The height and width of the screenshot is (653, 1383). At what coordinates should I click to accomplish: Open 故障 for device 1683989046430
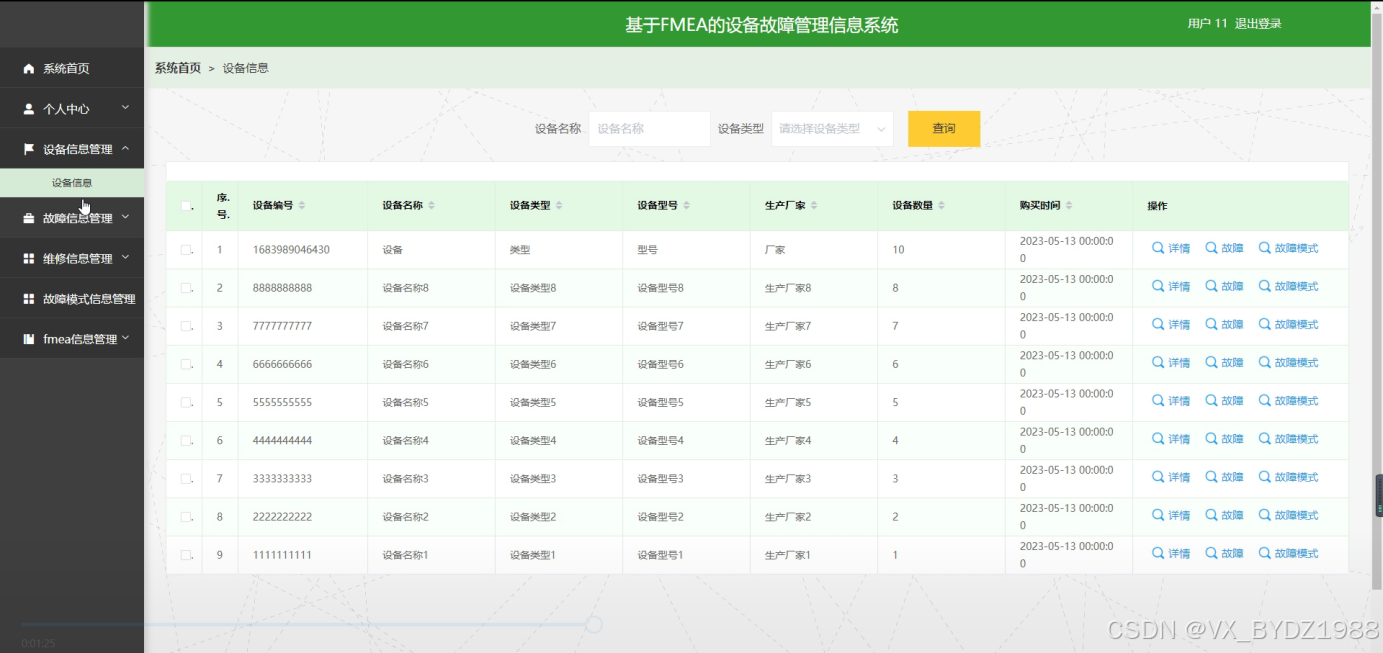point(1225,248)
